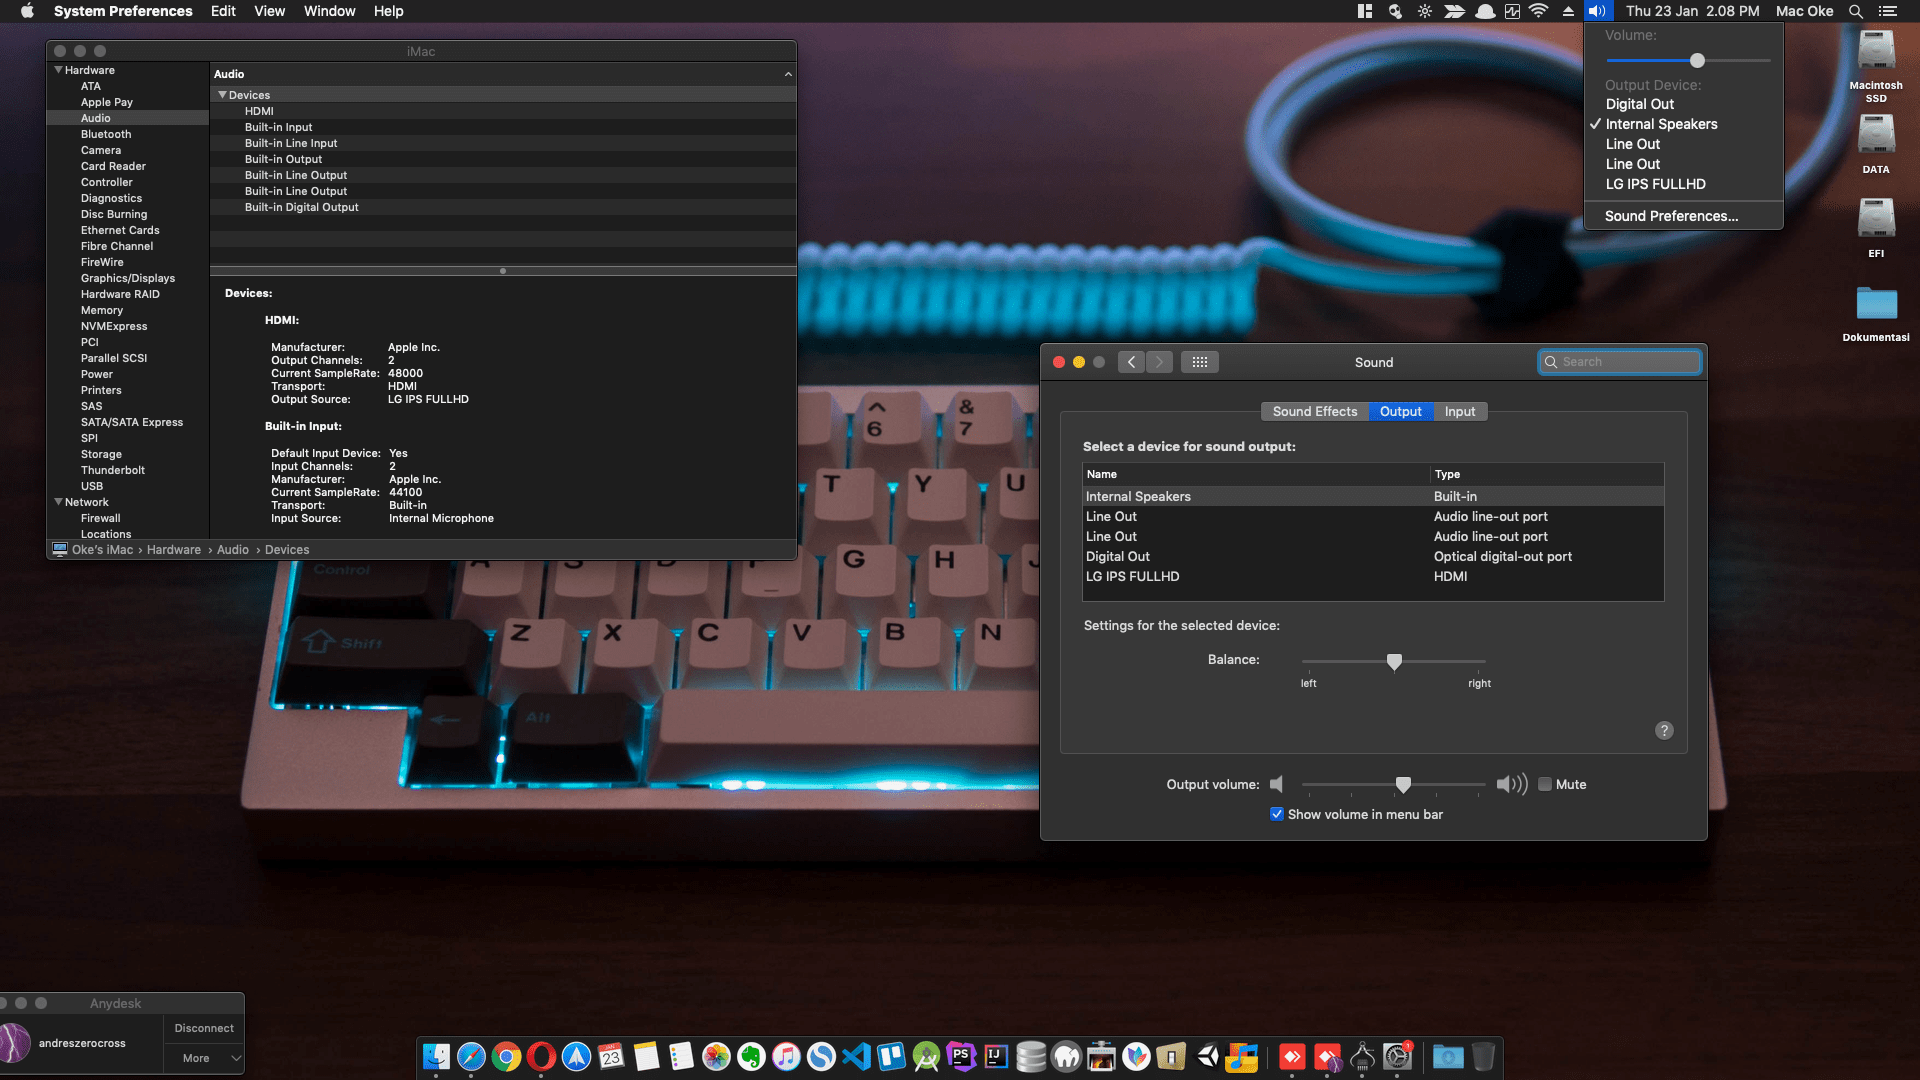This screenshot has height=1080, width=1920.
Task: Launch Safari from the dock
Action: [x=471, y=1057]
